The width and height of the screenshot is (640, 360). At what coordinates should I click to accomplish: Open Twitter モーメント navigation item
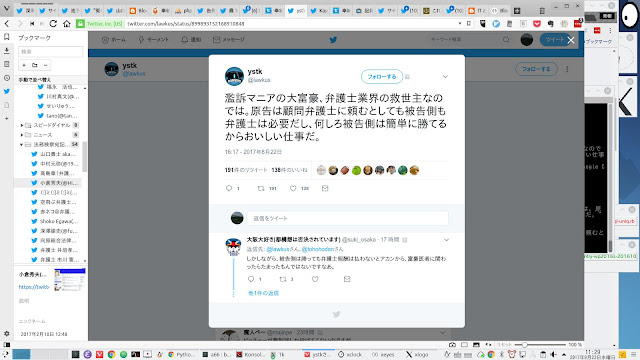(153, 40)
